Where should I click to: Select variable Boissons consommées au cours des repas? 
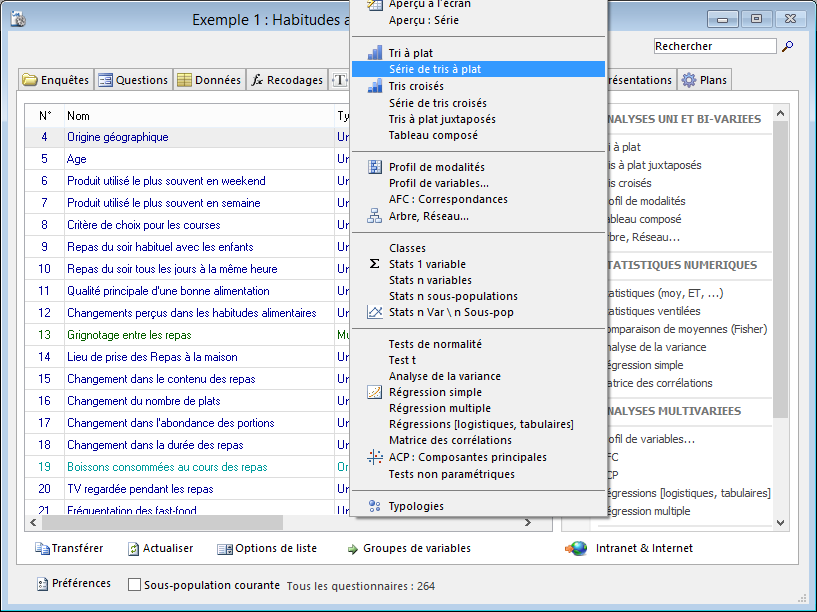click(x=167, y=467)
